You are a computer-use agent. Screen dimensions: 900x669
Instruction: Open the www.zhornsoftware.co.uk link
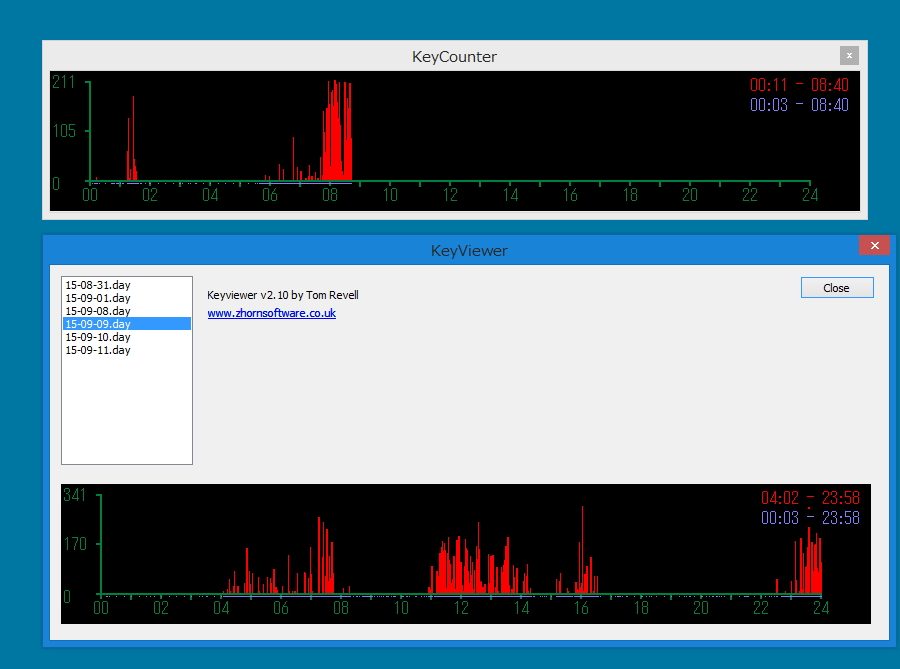coord(271,313)
